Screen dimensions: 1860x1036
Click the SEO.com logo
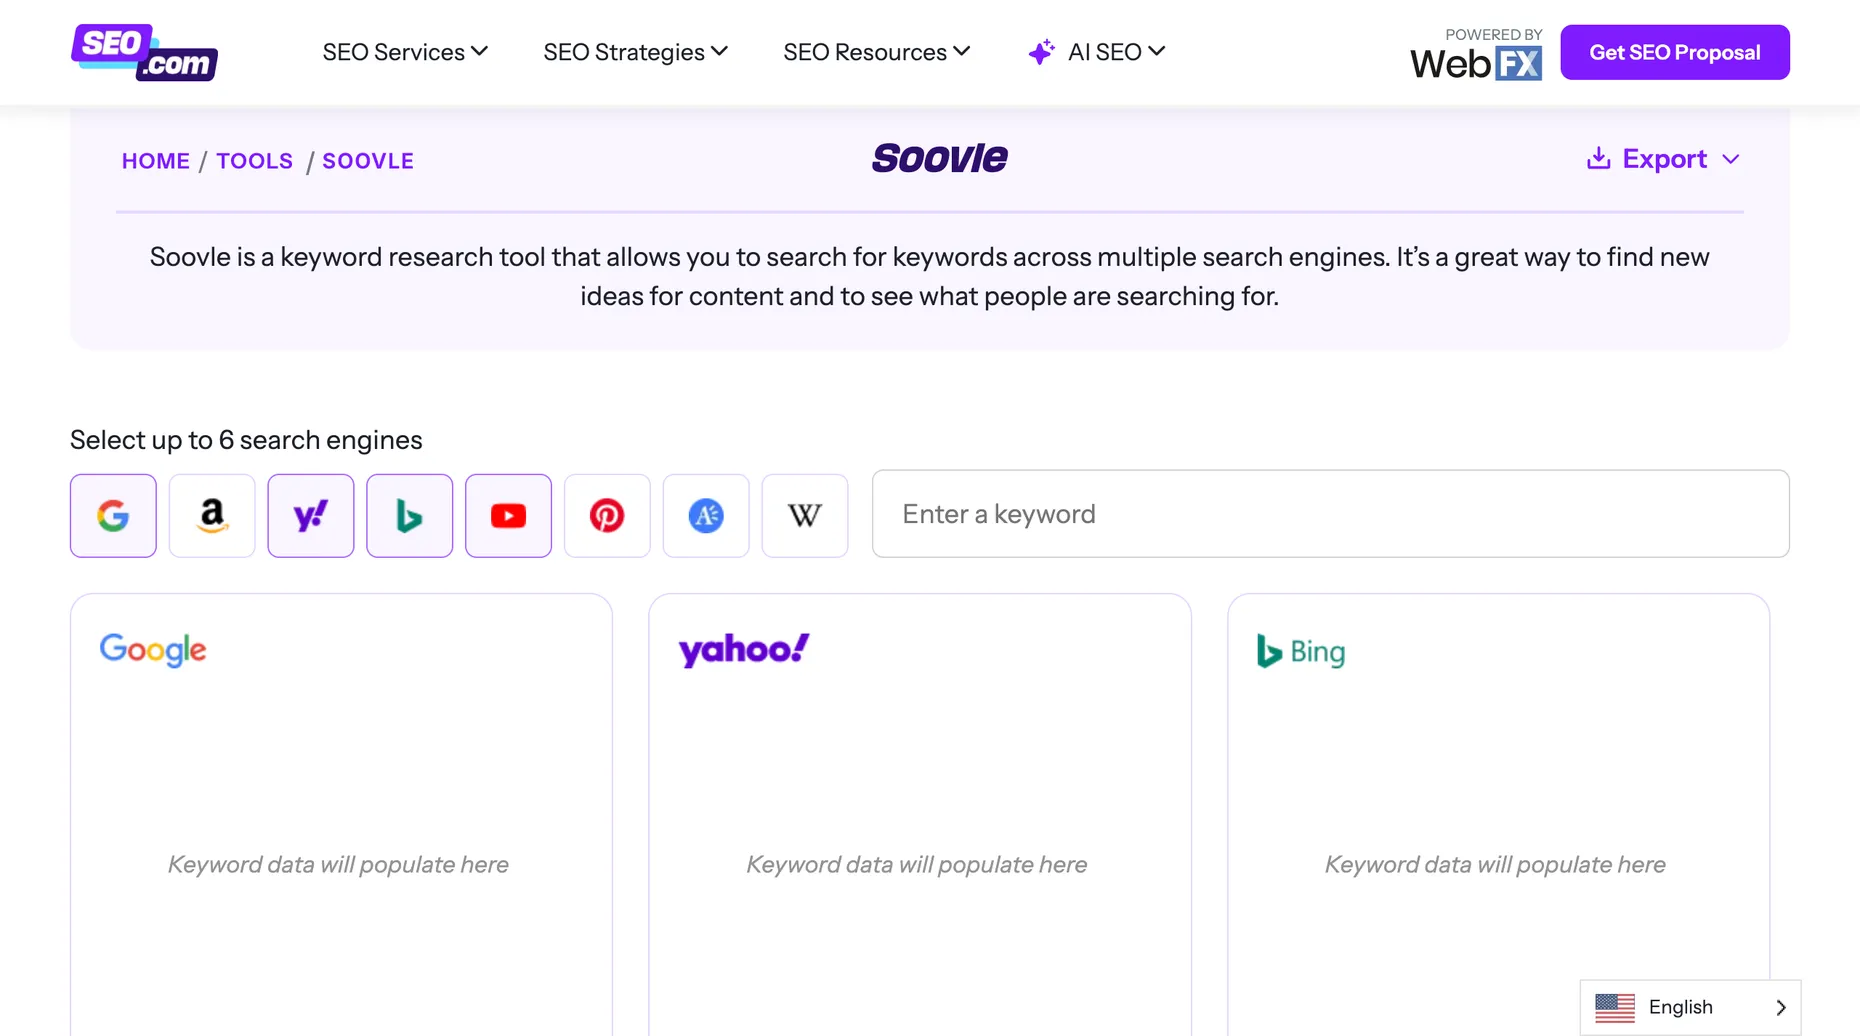144,52
